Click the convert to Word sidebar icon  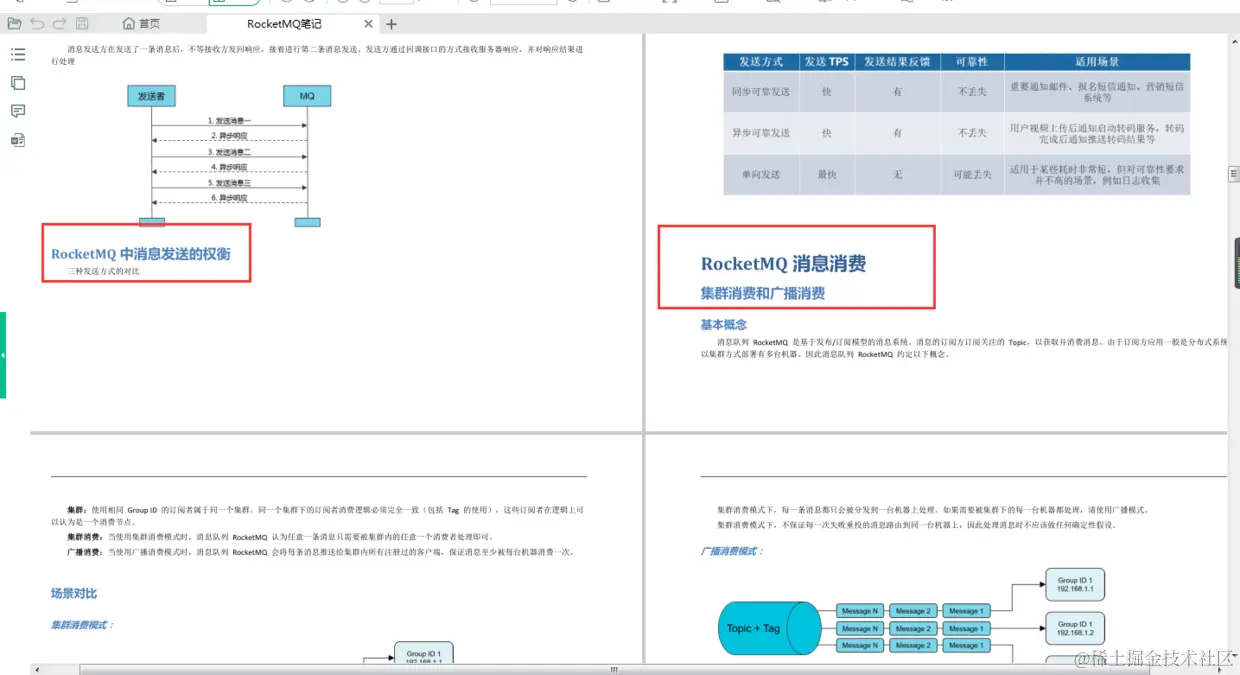point(18,140)
